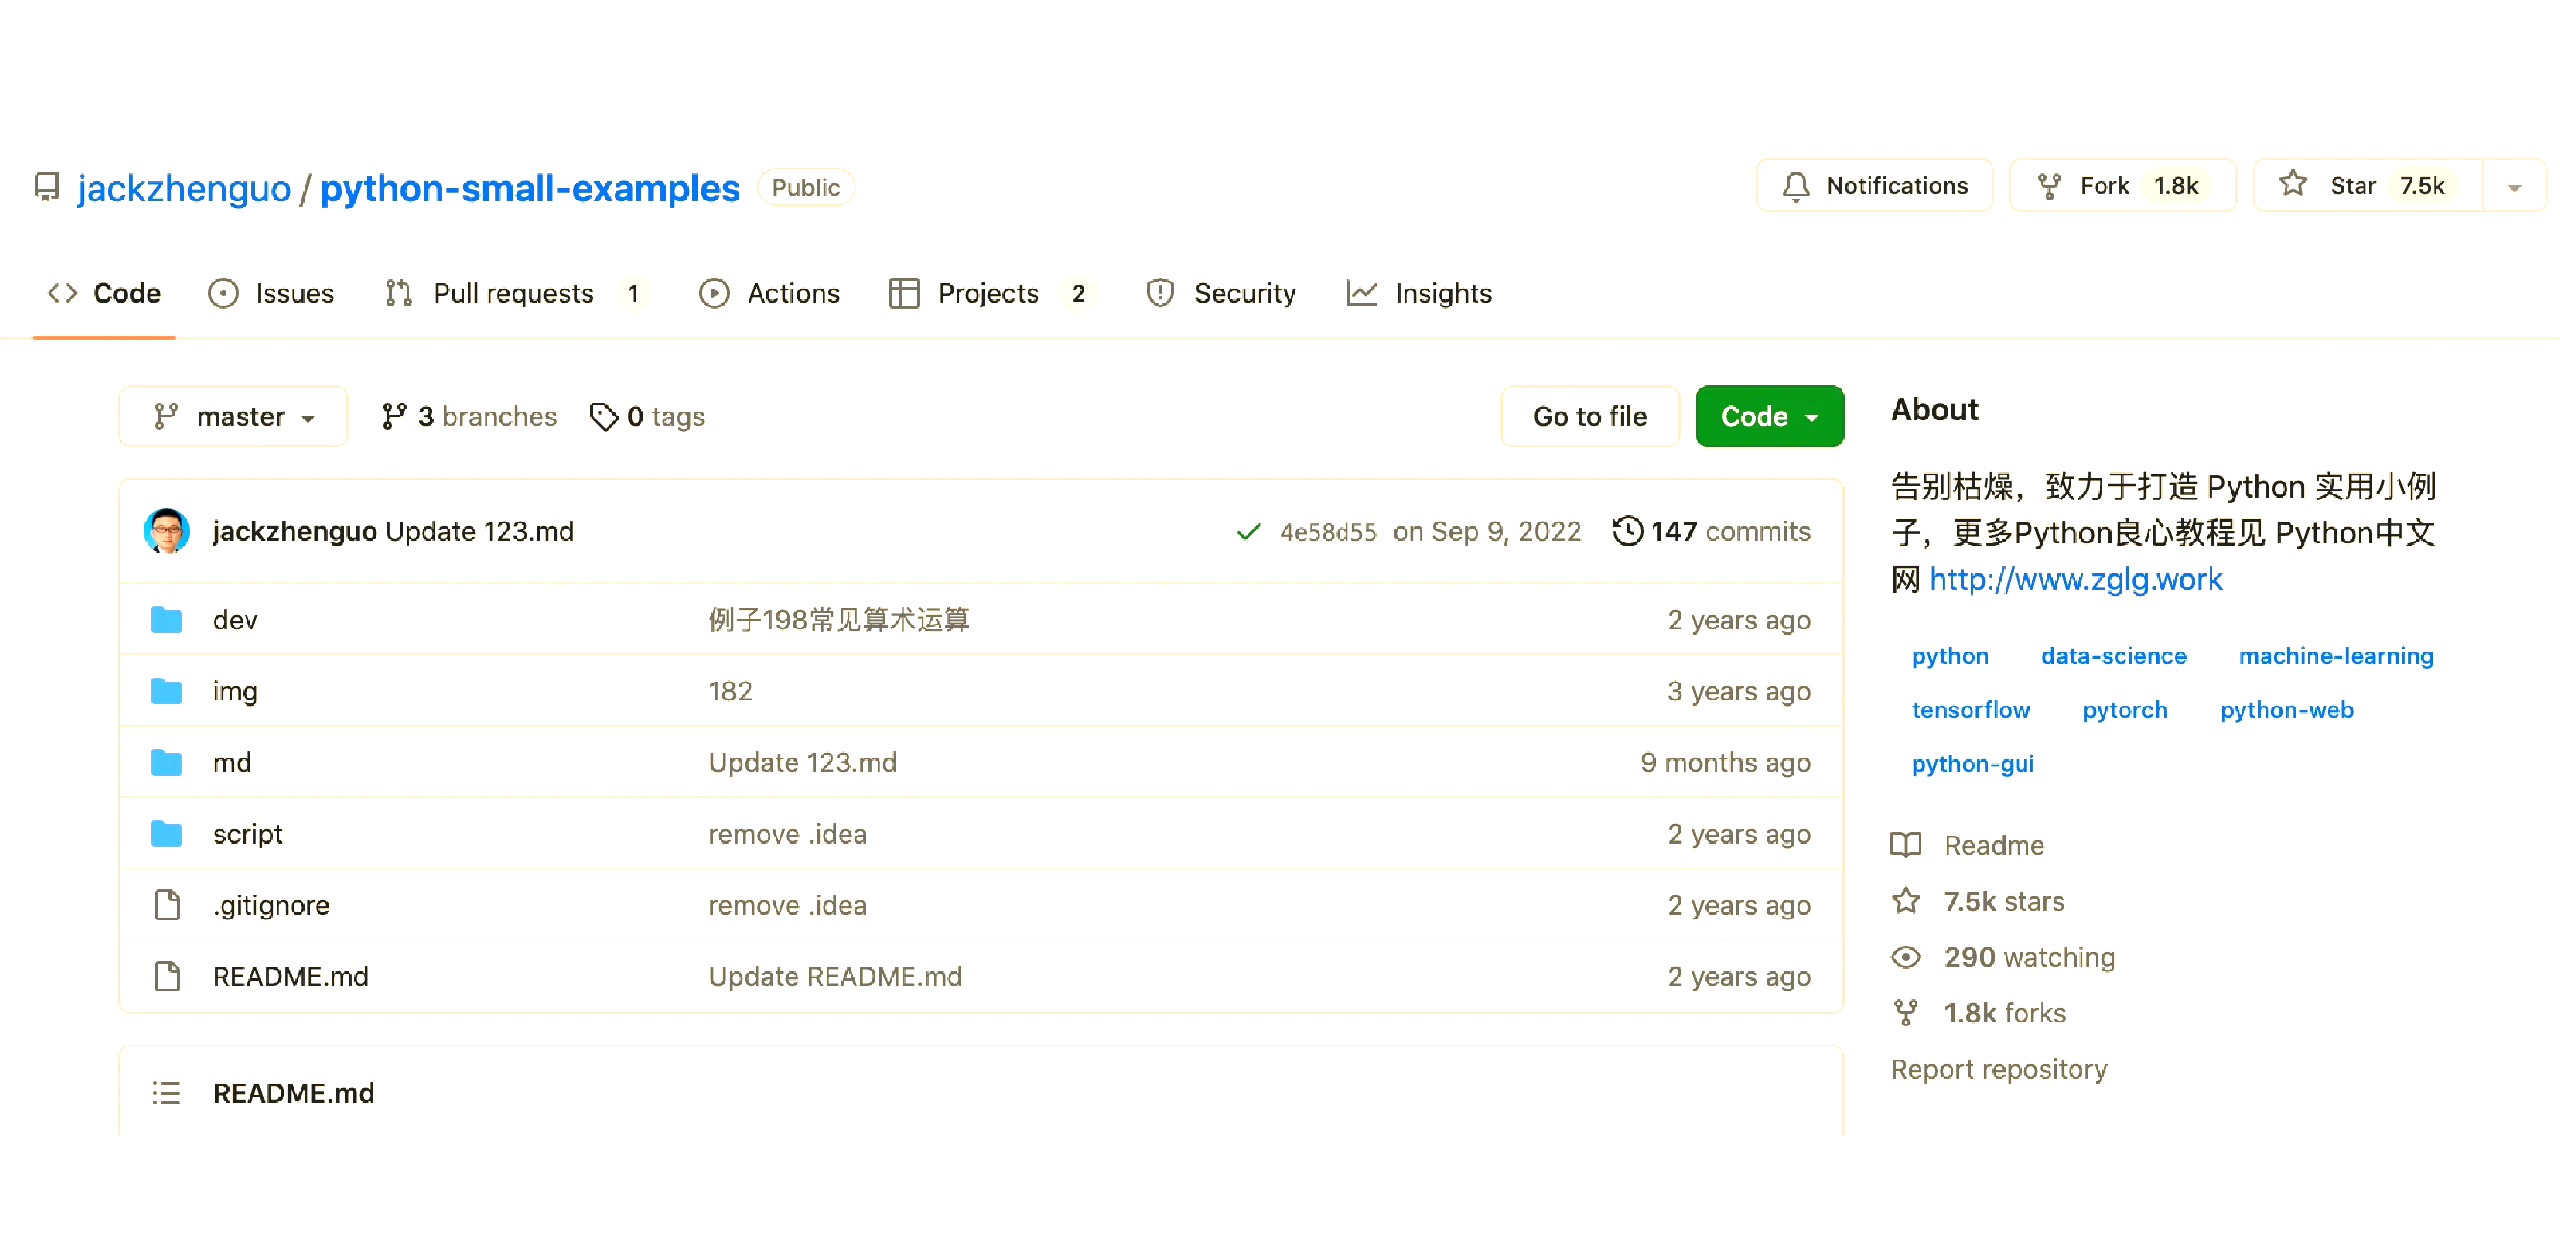Select the python topic tag
Image resolution: width=2560 pixels, height=1250 pixels.
click(x=1950, y=656)
